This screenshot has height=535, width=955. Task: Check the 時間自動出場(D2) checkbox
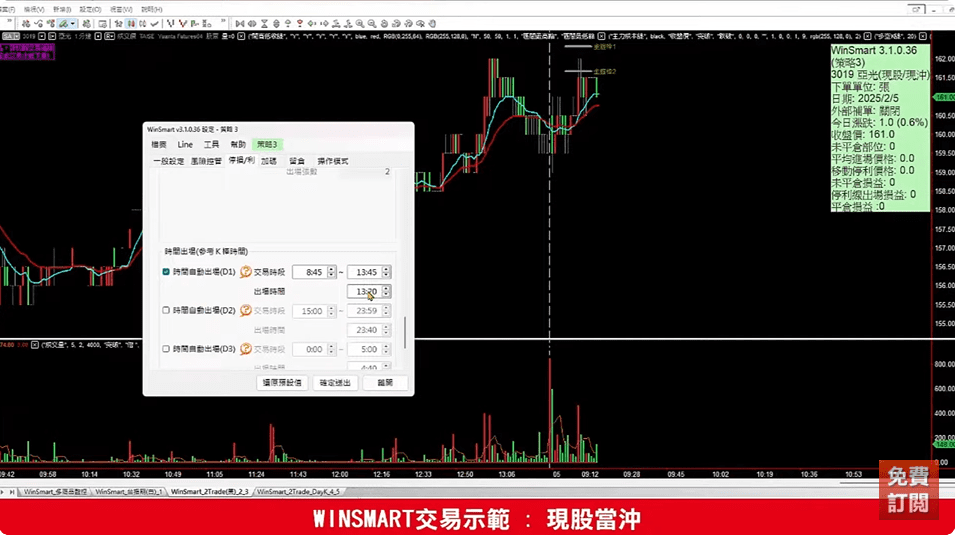pyautogui.click(x=166, y=310)
